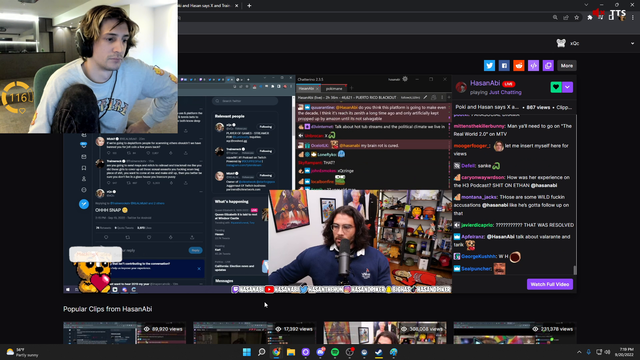Open the Windows Start menu
The height and width of the screenshot is (360, 640).
pos(247,352)
